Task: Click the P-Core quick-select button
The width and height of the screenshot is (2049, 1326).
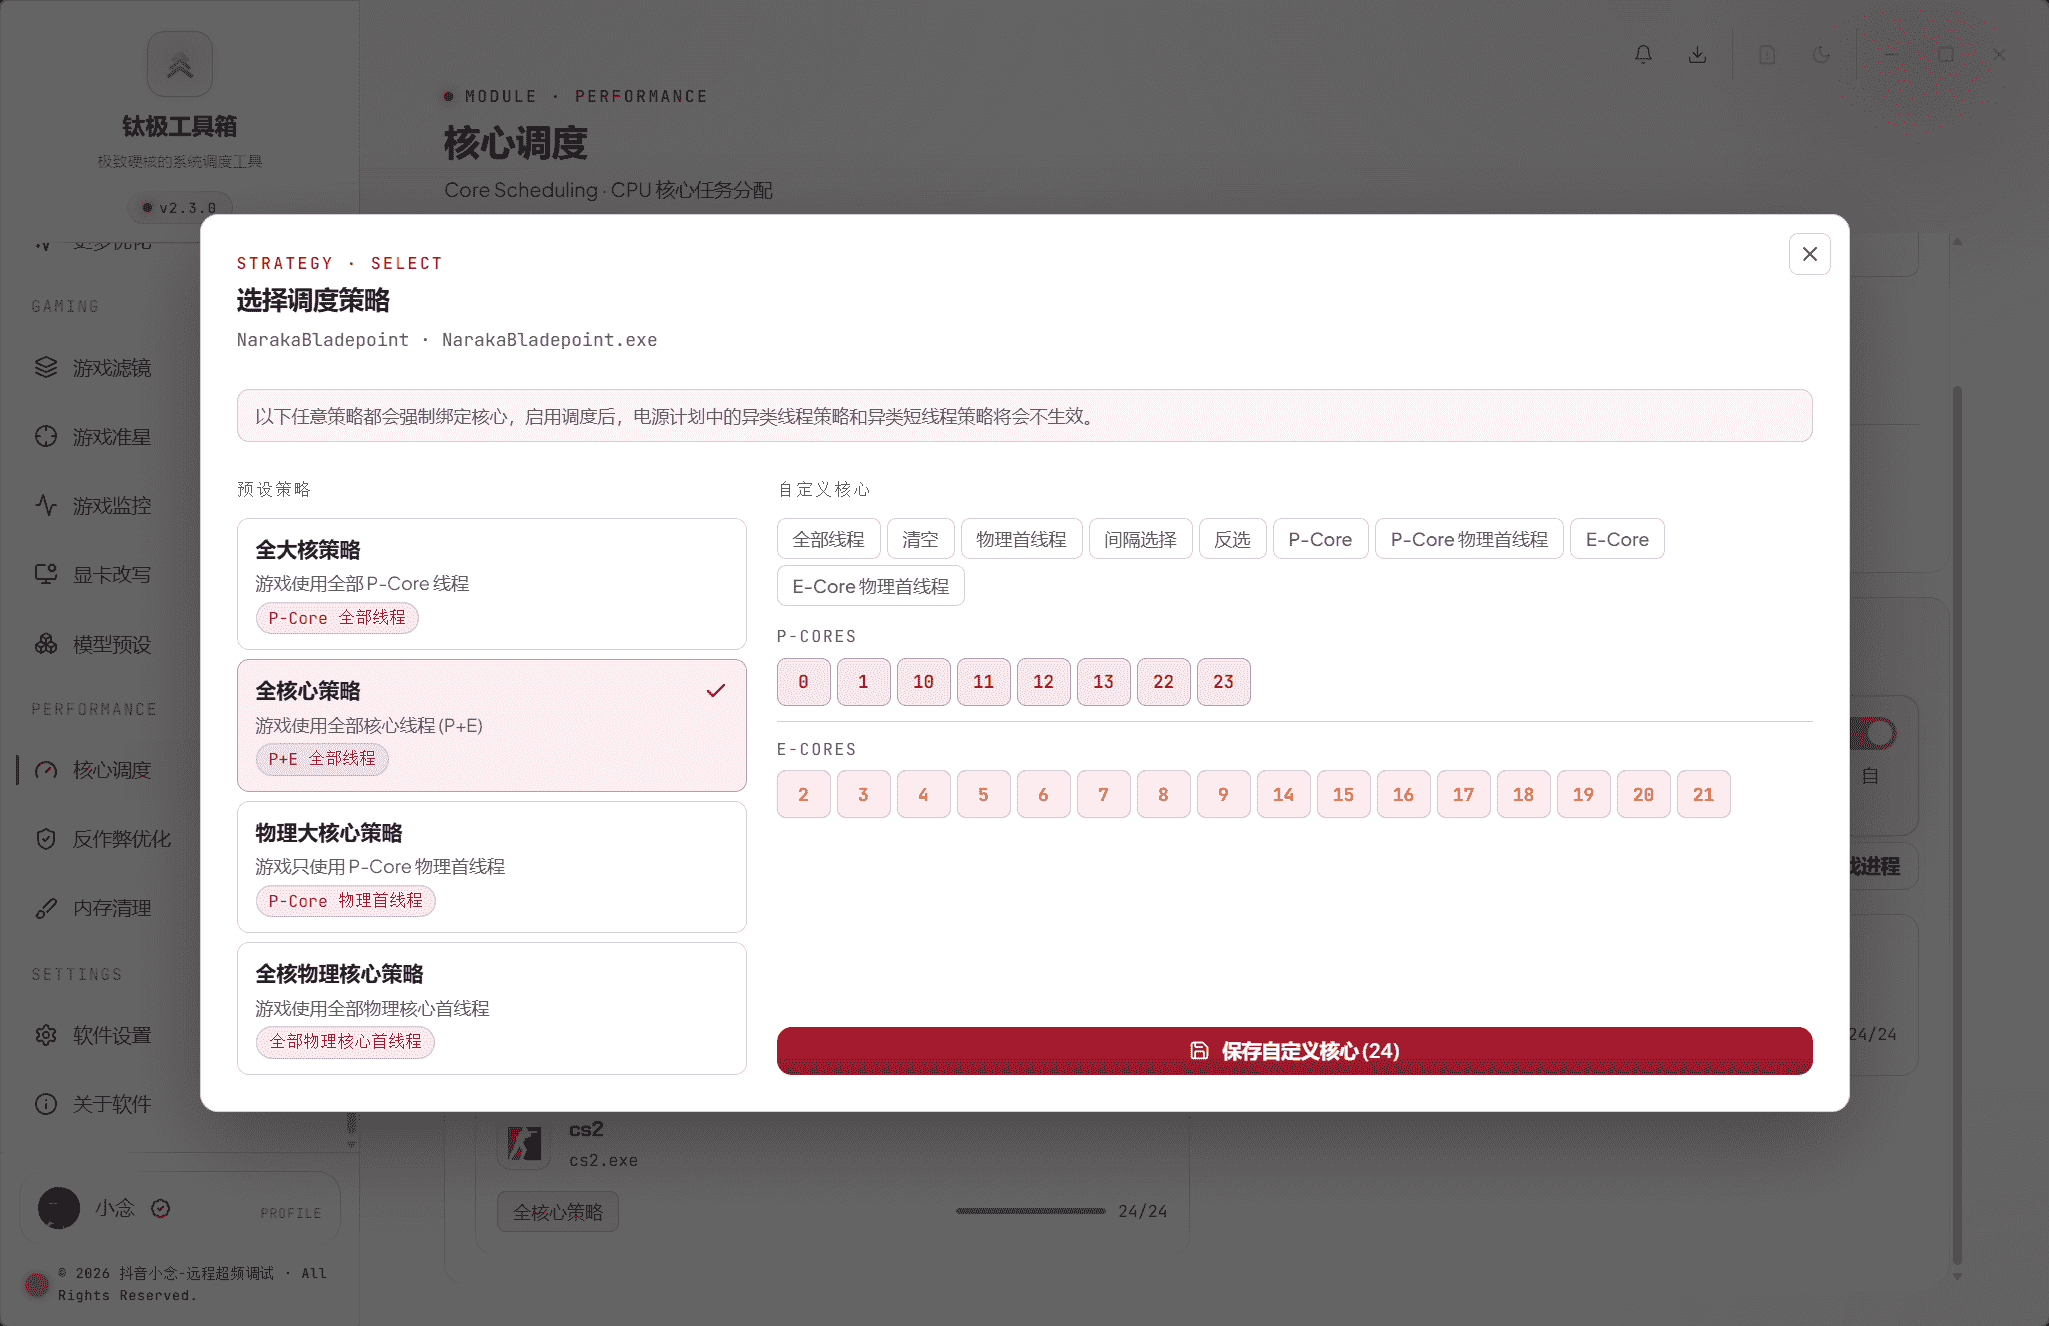Action: point(1320,539)
